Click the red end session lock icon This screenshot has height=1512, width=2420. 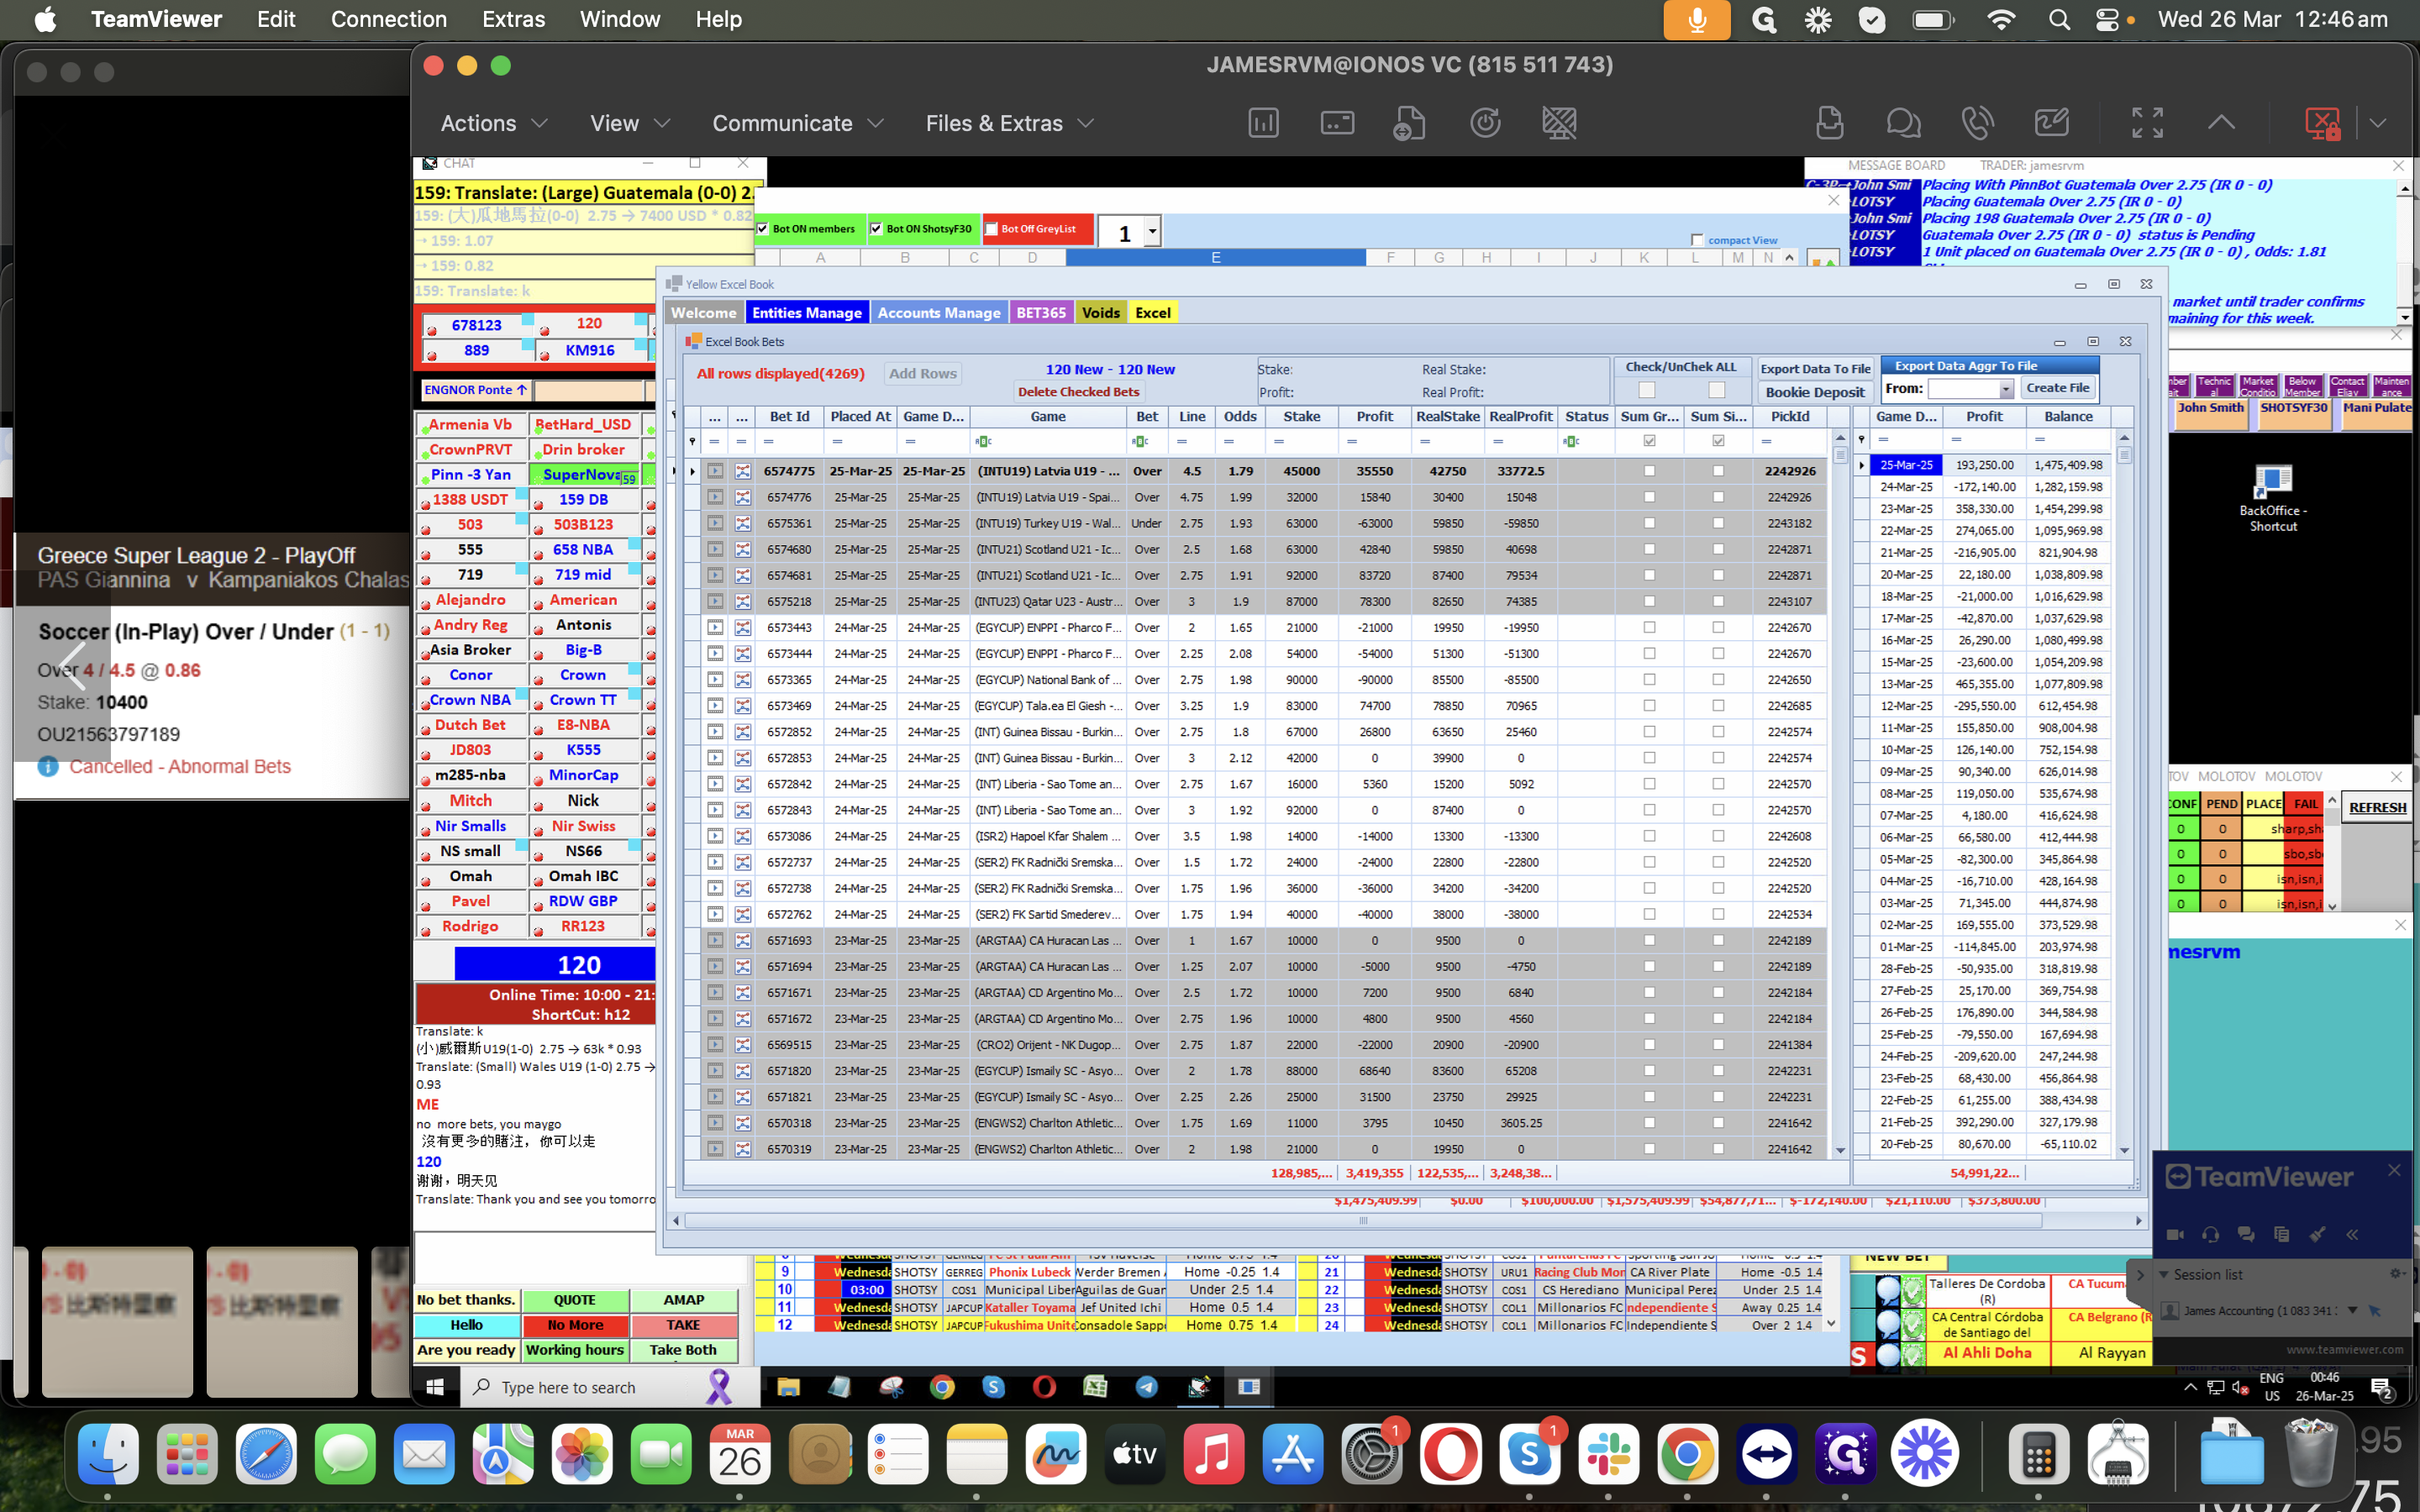pyautogui.click(x=2322, y=123)
